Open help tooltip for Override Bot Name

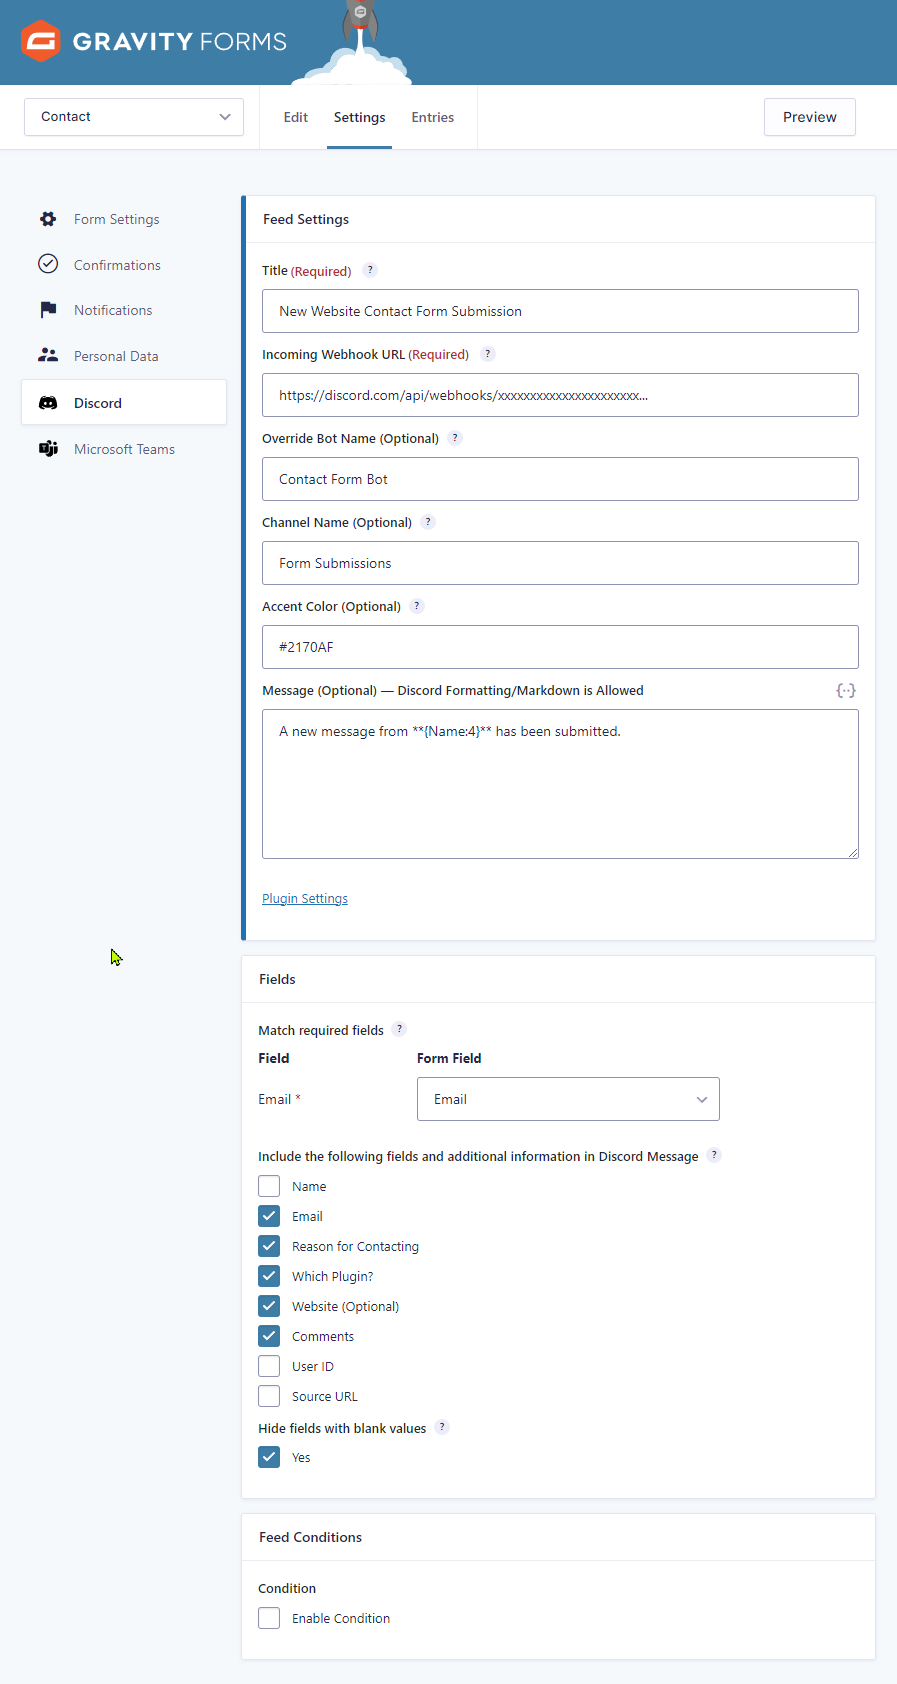click(455, 438)
